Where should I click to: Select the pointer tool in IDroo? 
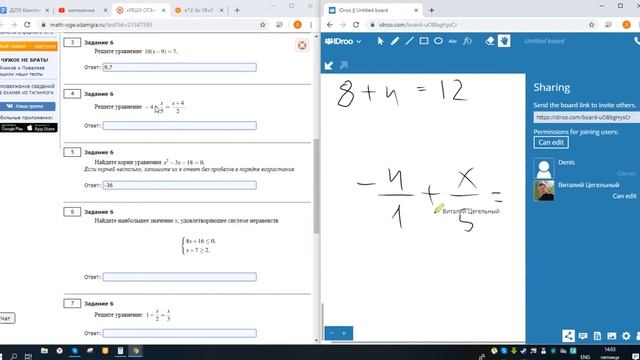[380, 41]
